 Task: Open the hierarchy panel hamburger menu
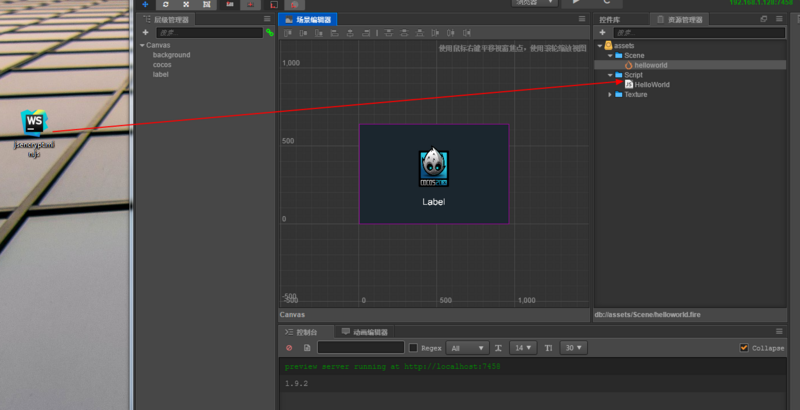(267, 19)
